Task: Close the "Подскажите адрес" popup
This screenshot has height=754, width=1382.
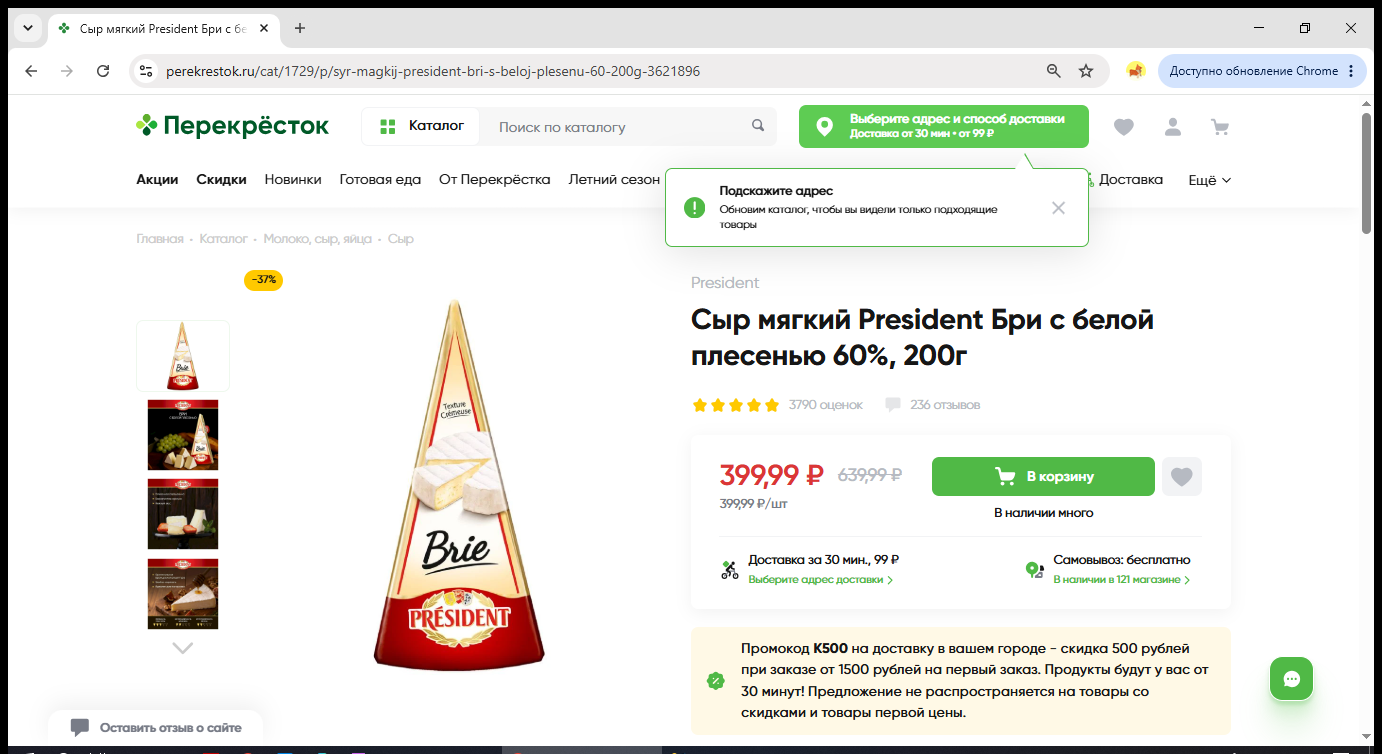Action: click(1058, 208)
